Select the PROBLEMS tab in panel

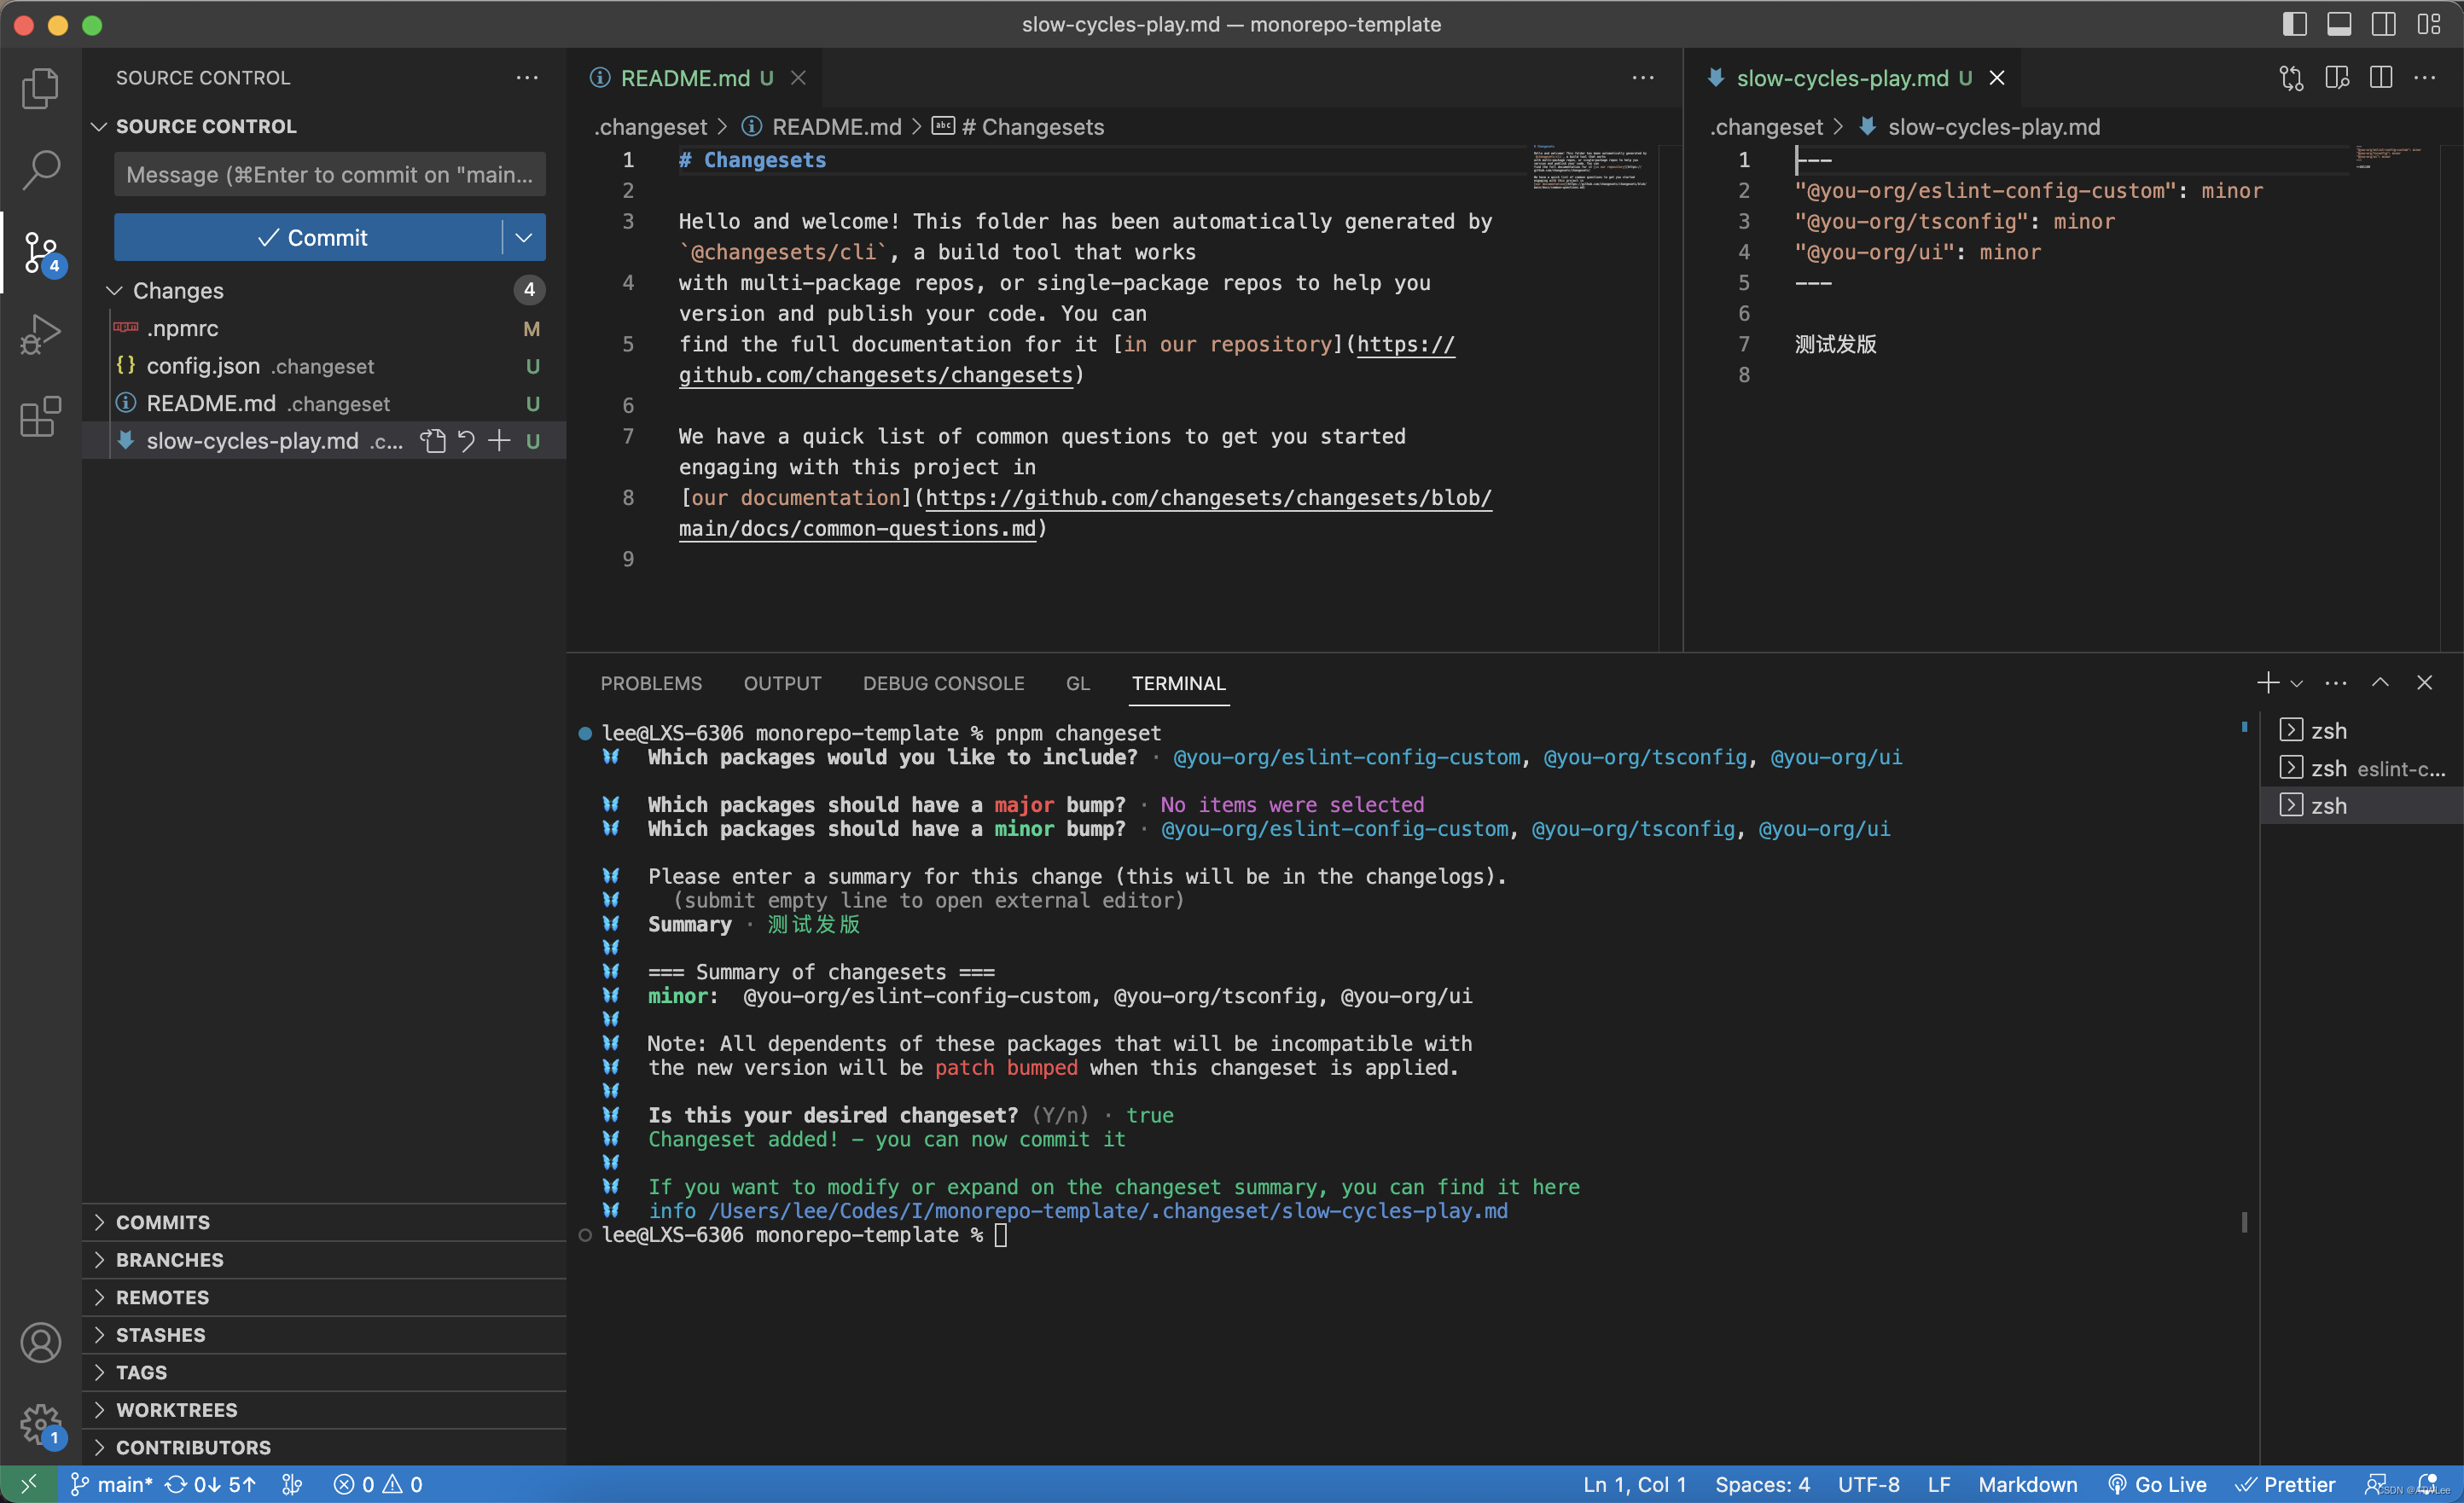tap(651, 683)
